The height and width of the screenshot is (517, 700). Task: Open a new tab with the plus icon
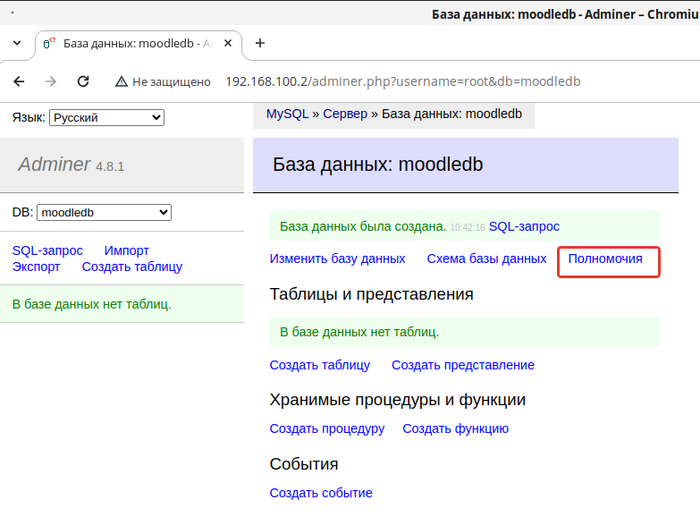[x=260, y=43]
